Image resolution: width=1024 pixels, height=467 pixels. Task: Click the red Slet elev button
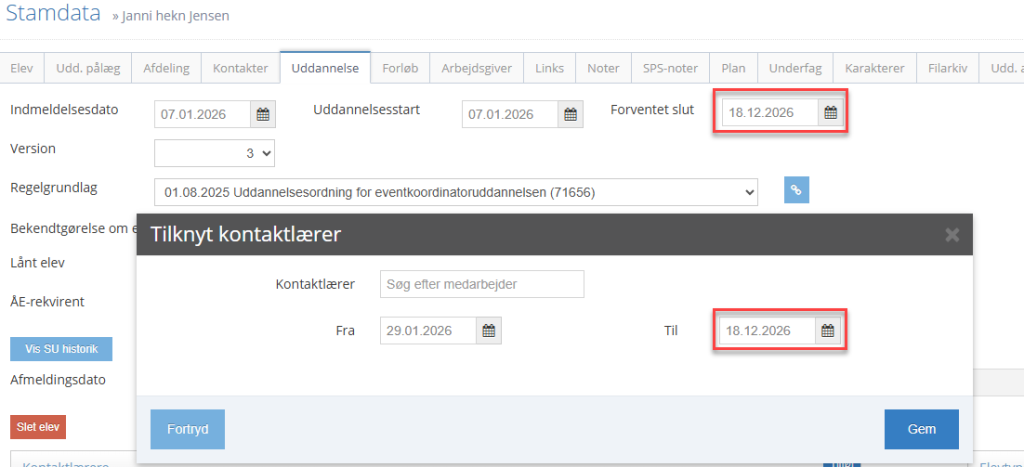click(x=38, y=427)
